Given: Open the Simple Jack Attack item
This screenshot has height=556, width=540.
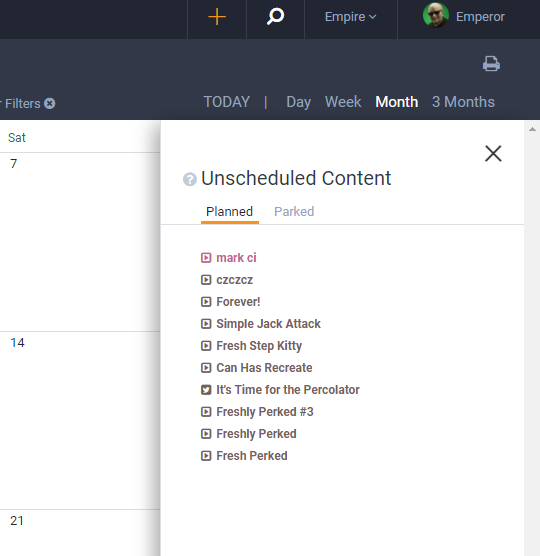Looking at the screenshot, I should (268, 324).
